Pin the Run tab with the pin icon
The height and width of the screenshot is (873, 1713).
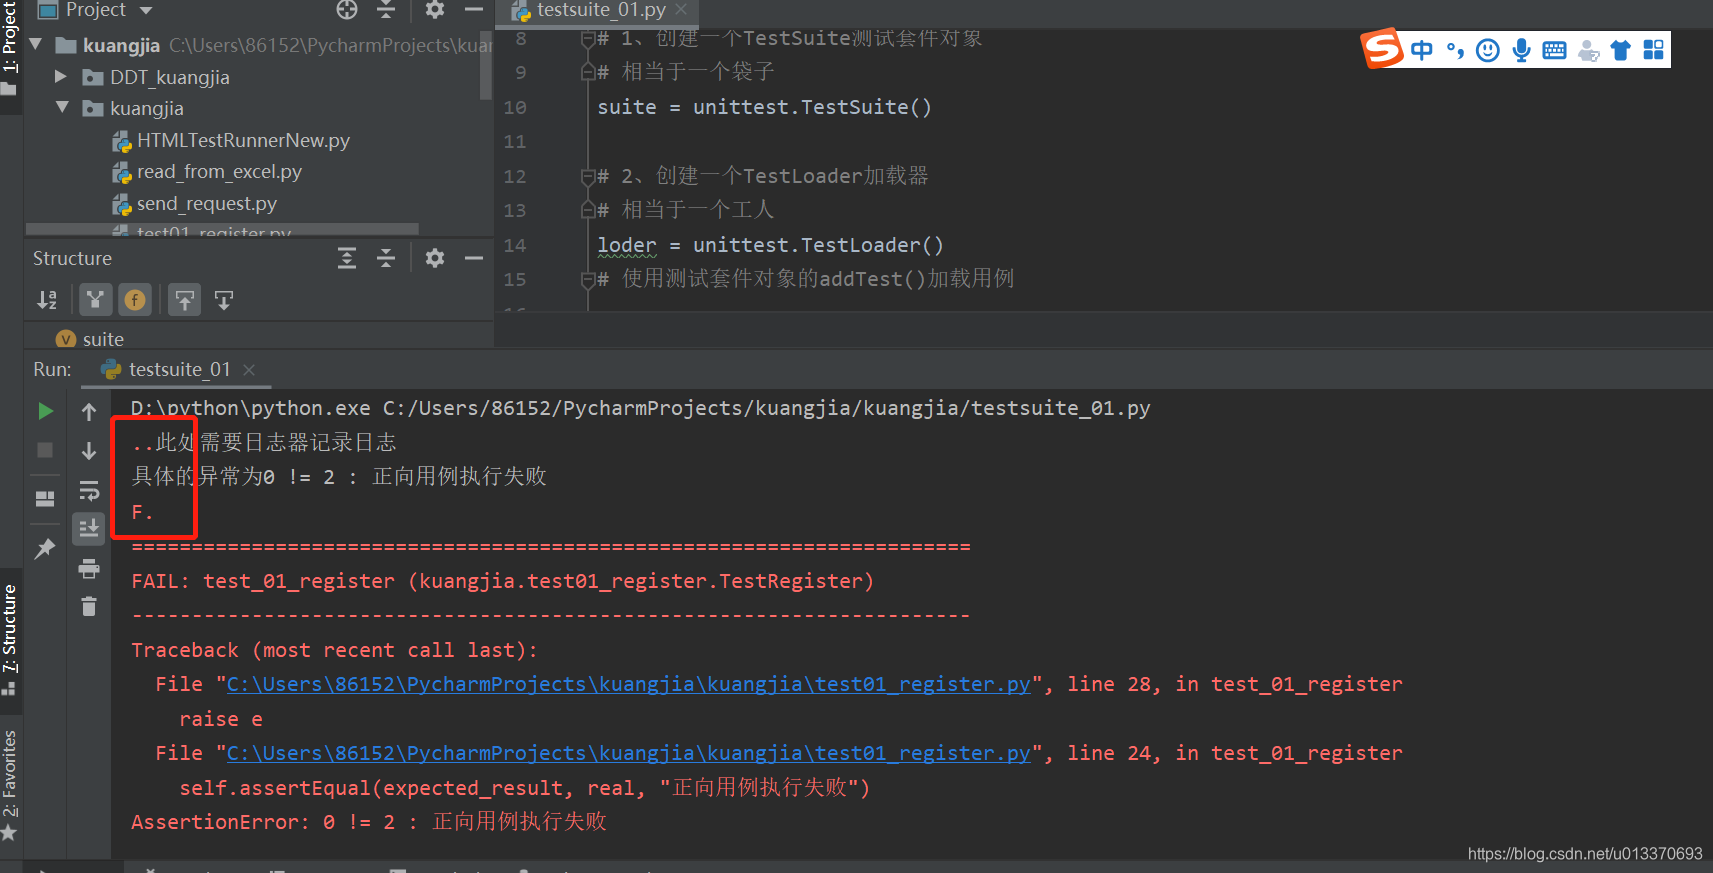45,548
